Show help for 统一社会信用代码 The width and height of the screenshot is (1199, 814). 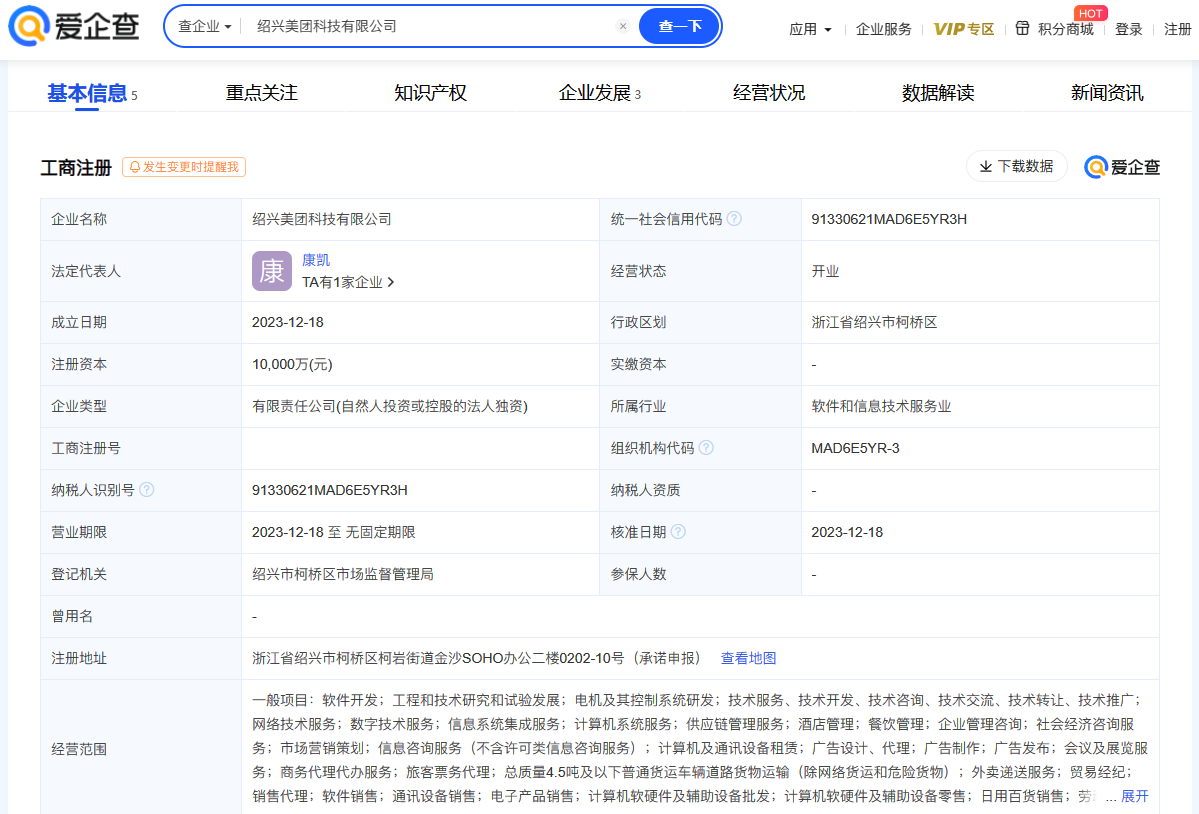[x=734, y=219]
